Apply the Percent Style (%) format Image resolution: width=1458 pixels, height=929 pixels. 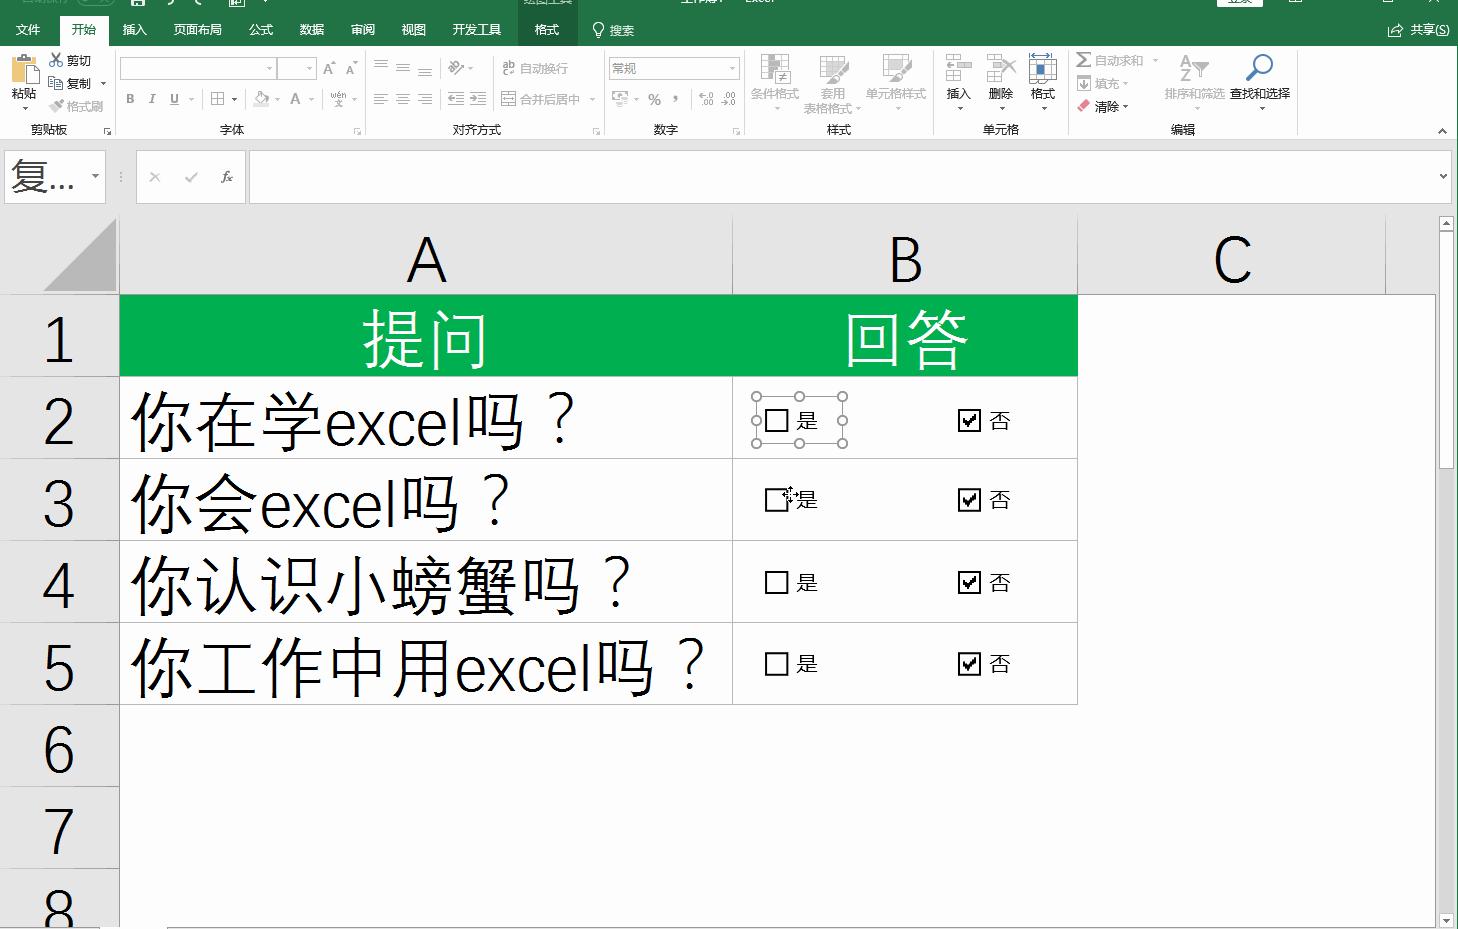point(655,99)
